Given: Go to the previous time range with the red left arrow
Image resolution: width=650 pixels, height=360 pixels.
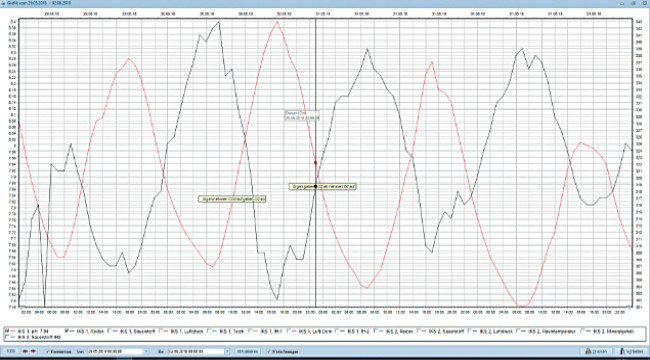Looking at the screenshot, I should [26, 351].
